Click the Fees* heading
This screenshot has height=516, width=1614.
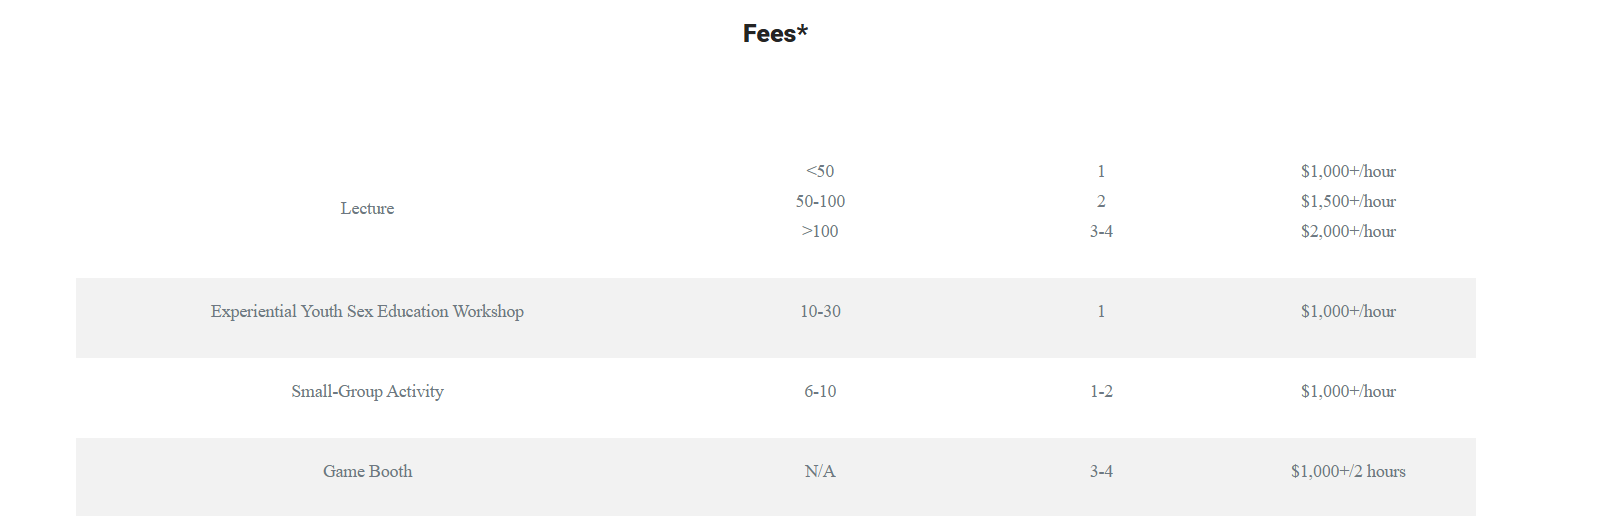pos(775,34)
